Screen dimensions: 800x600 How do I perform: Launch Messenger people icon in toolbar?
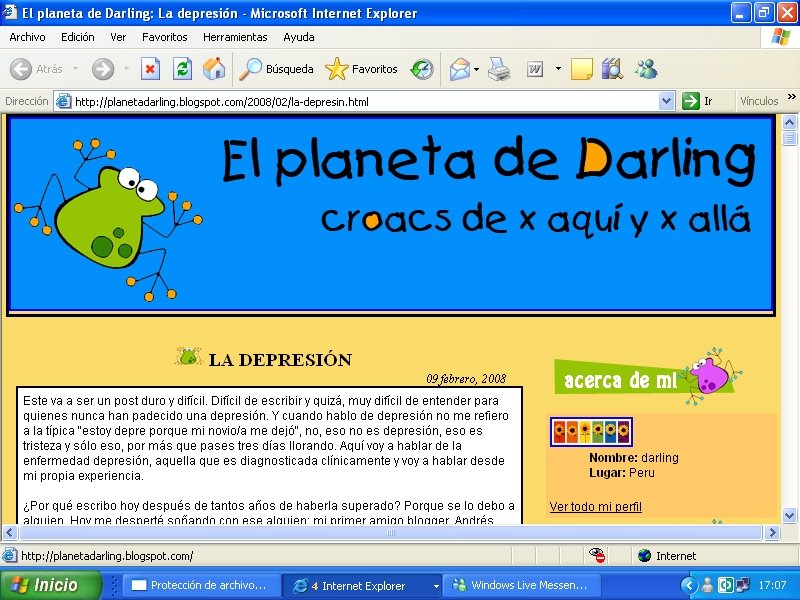(x=646, y=69)
